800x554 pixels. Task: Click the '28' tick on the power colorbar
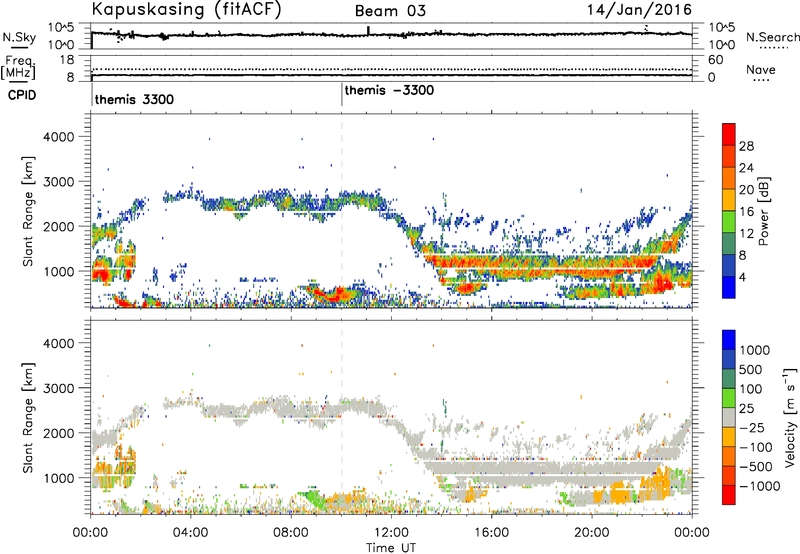click(746, 146)
